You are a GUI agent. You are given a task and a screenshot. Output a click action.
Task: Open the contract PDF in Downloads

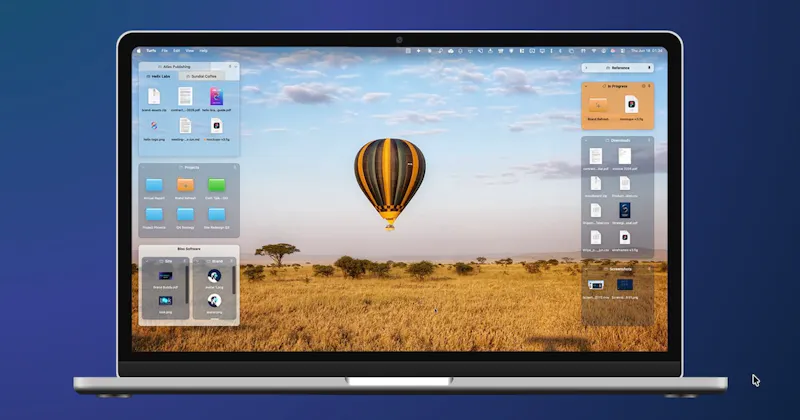595,156
